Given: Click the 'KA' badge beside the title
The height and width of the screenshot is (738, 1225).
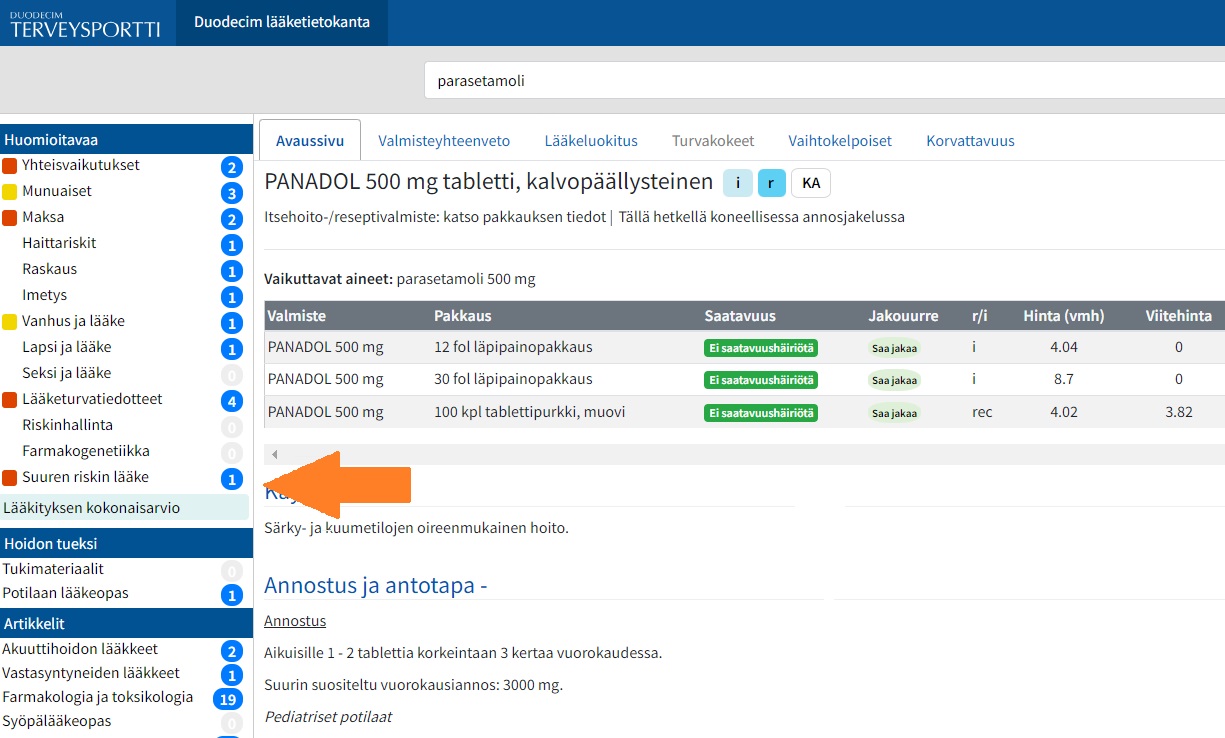Looking at the screenshot, I should click(x=811, y=183).
